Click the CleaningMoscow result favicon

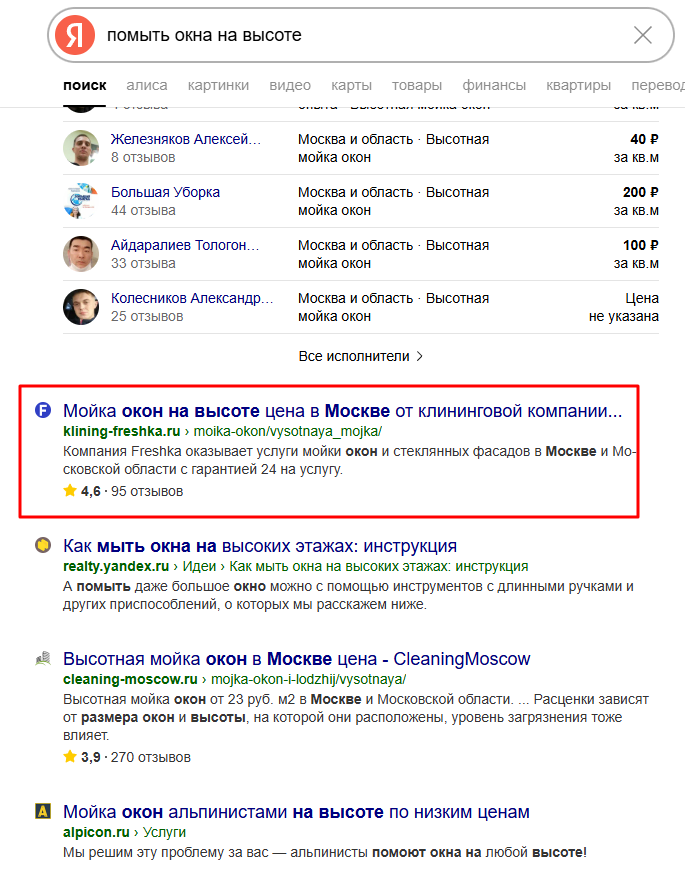click(43, 658)
